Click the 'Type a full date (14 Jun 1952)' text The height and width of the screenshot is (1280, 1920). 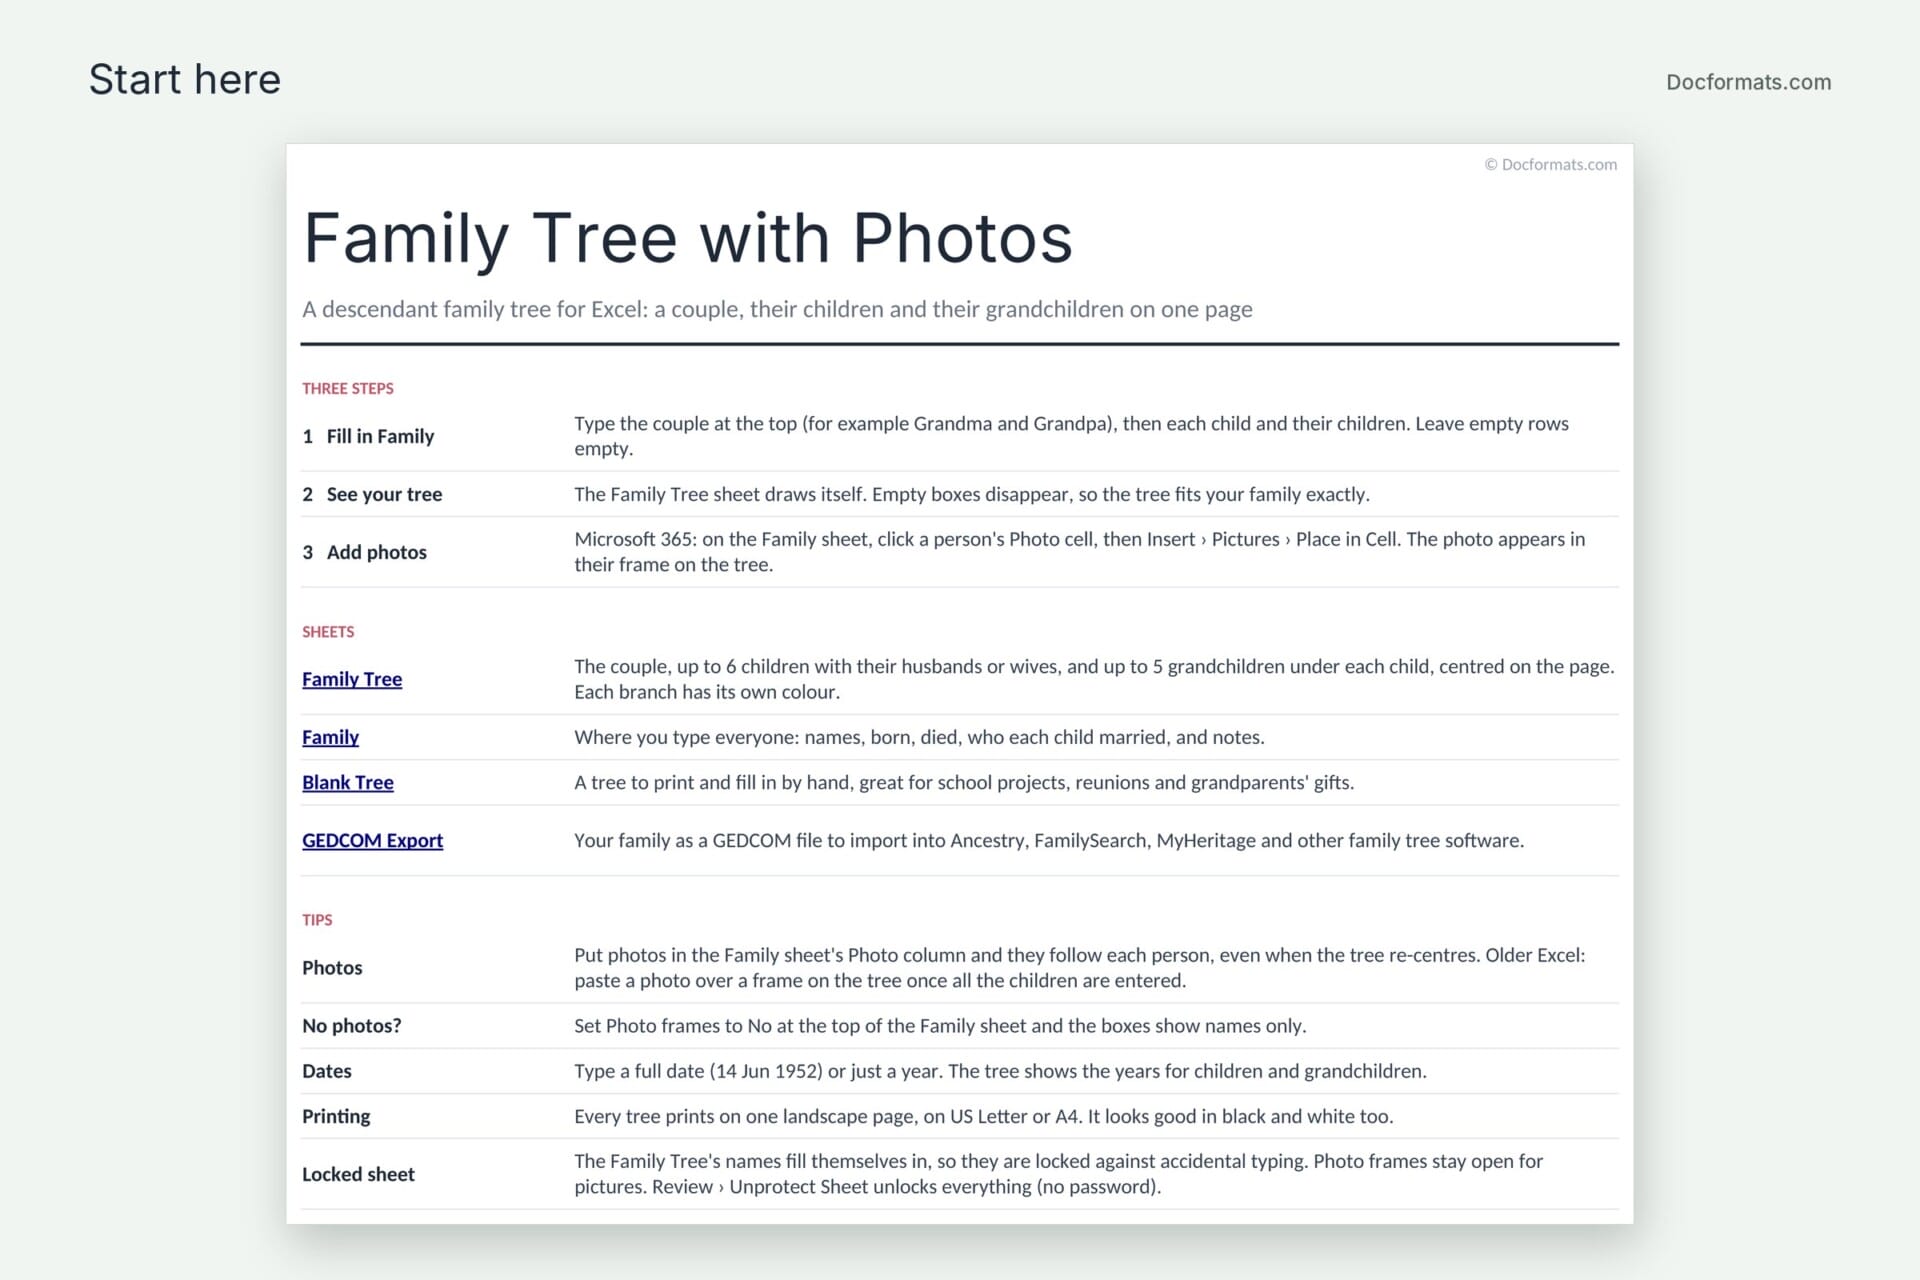(1000, 1071)
